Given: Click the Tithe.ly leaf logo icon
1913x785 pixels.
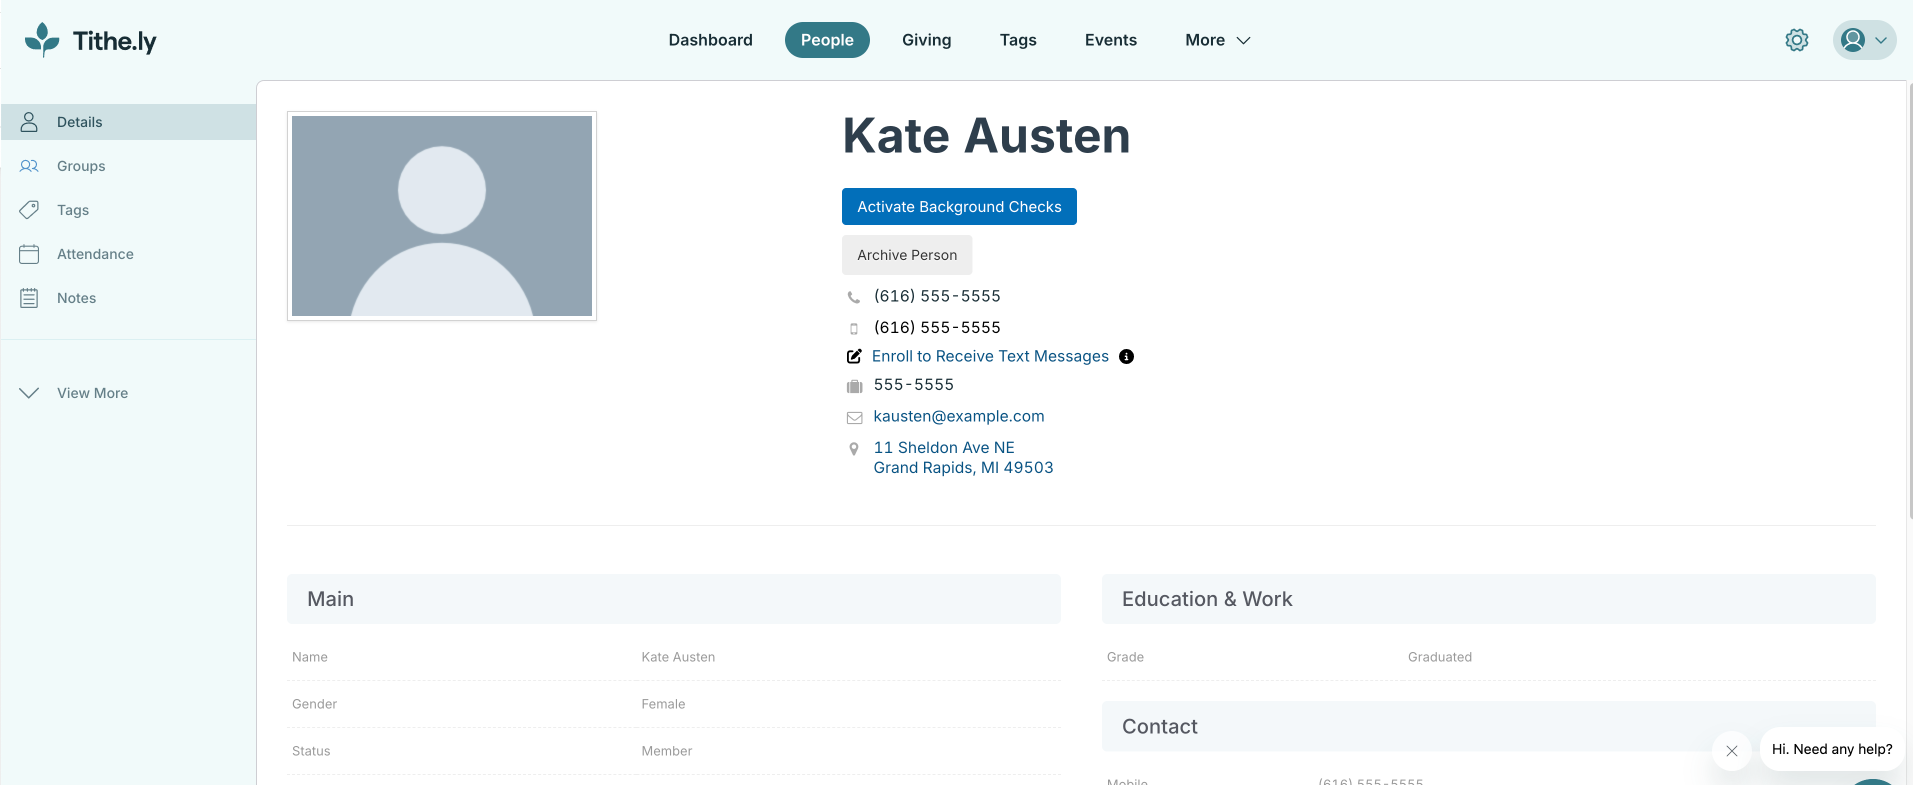Looking at the screenshot, I should point(42,40).
